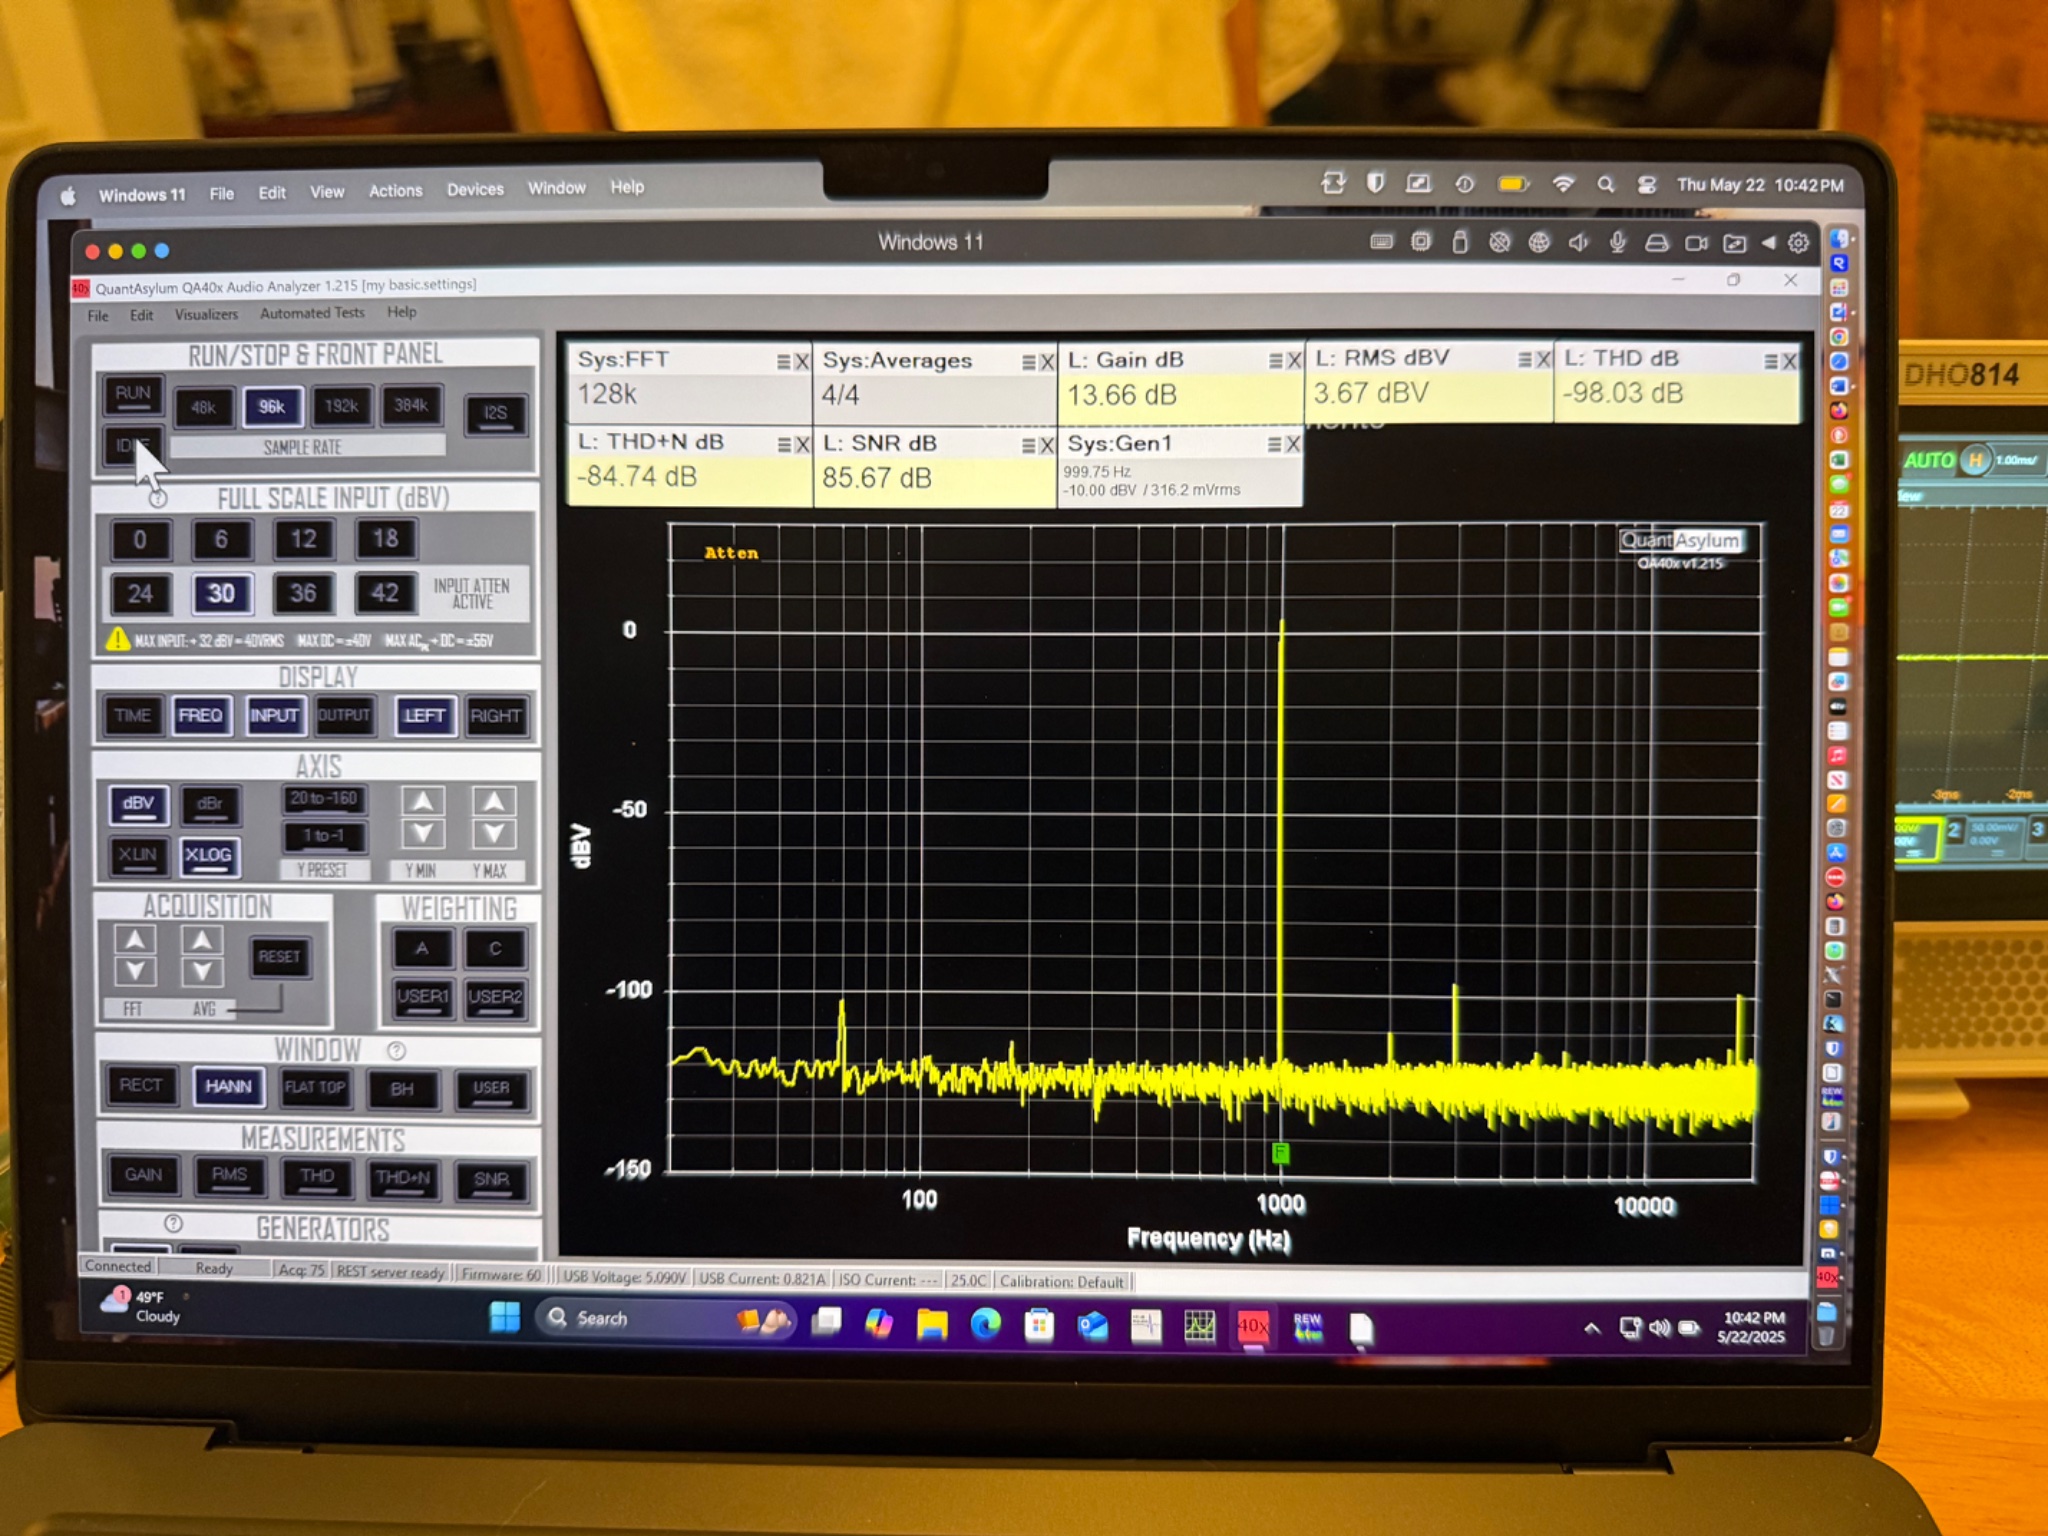The width and height of the screenshot is (2048, 1536).
Task: Close the L: Gain dB measurement tile
Action: tap(1294, 361)
